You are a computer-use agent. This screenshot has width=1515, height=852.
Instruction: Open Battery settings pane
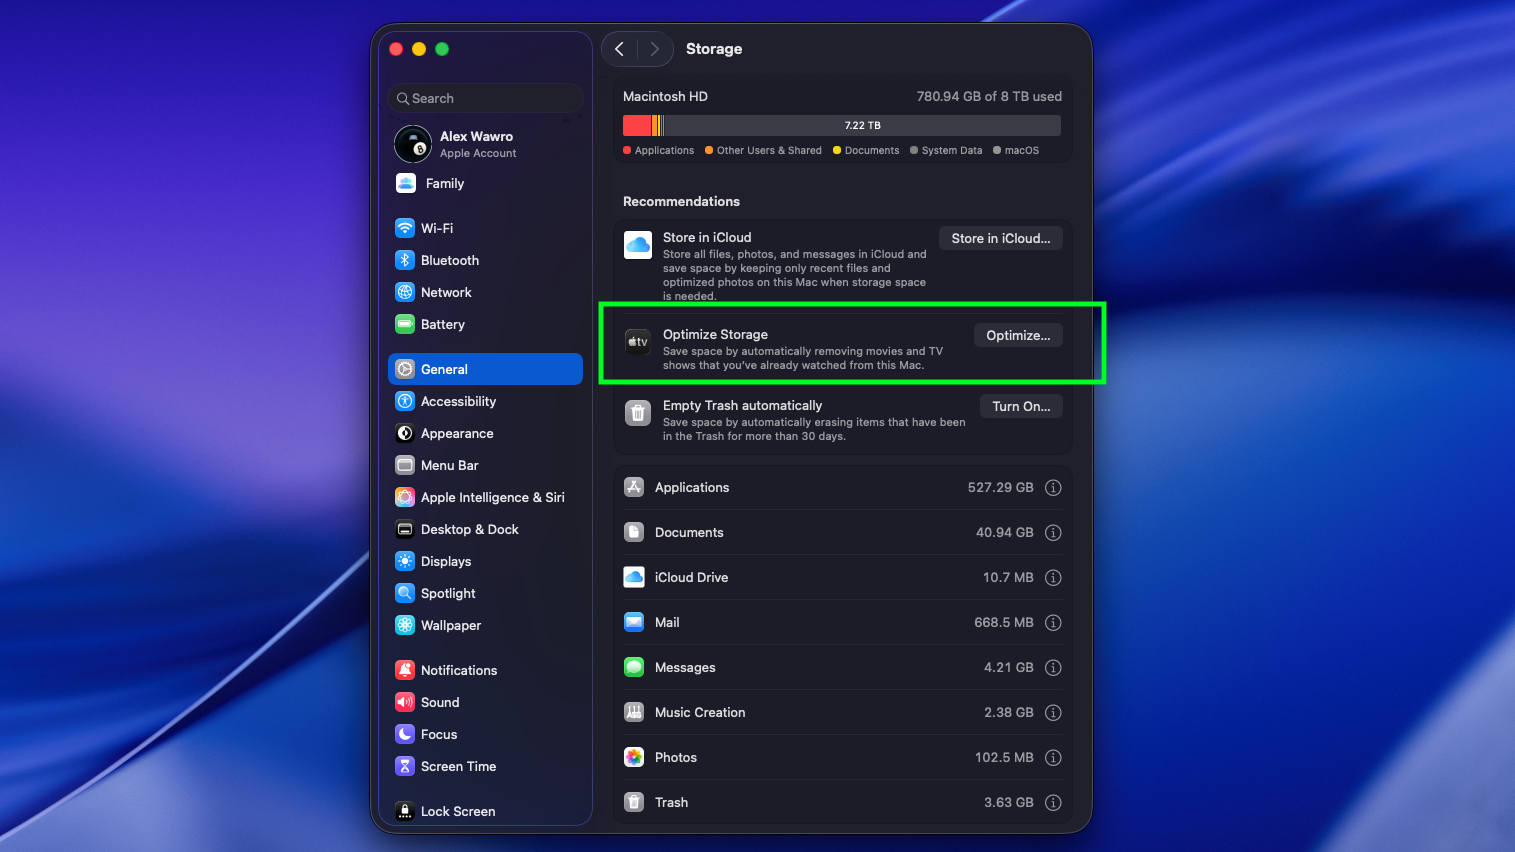point(485,324)
